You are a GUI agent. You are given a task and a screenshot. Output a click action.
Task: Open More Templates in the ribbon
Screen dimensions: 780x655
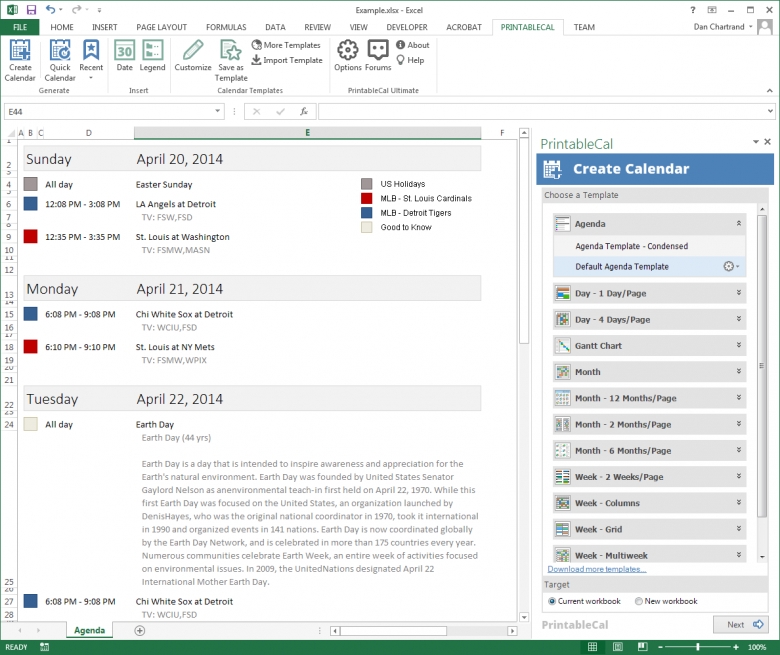[x=286, y=45]
